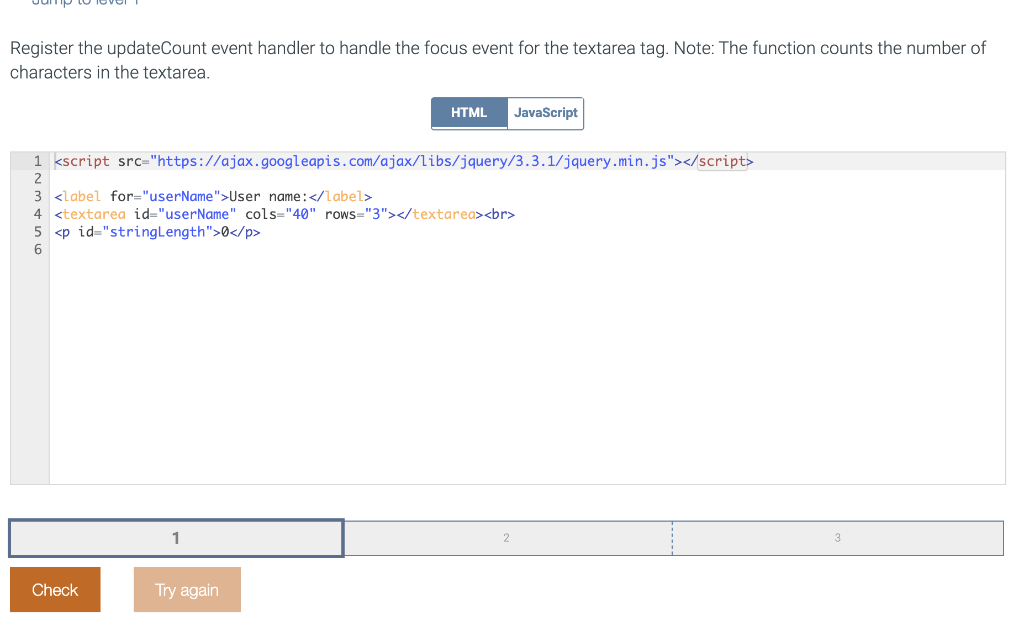Click the userName id attribute in line 4
This screenshot has width=1024, height=641.
pos(198,214)
